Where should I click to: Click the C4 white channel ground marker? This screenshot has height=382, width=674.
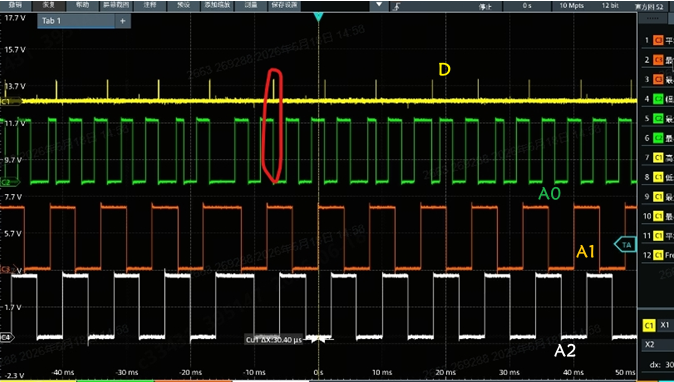(x=8, y=337)
